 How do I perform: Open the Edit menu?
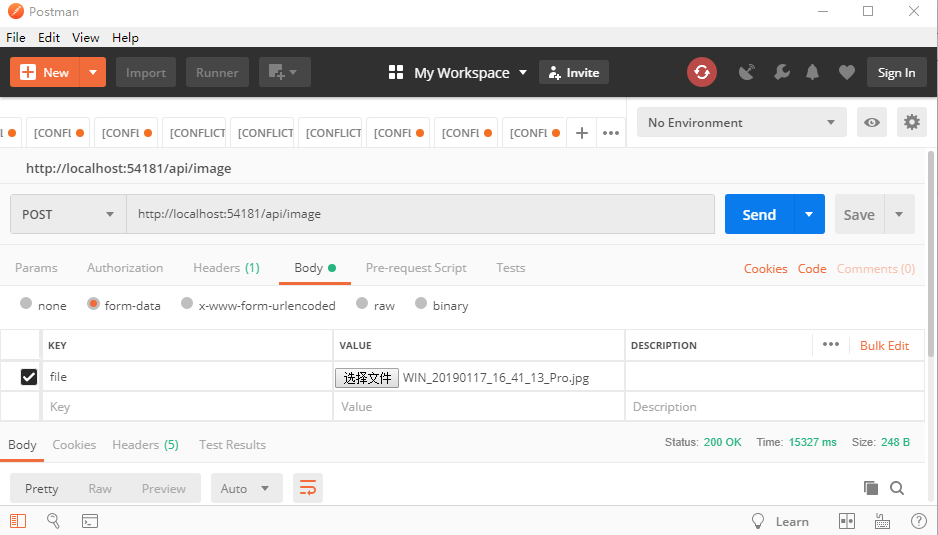(x=49, y=38)
